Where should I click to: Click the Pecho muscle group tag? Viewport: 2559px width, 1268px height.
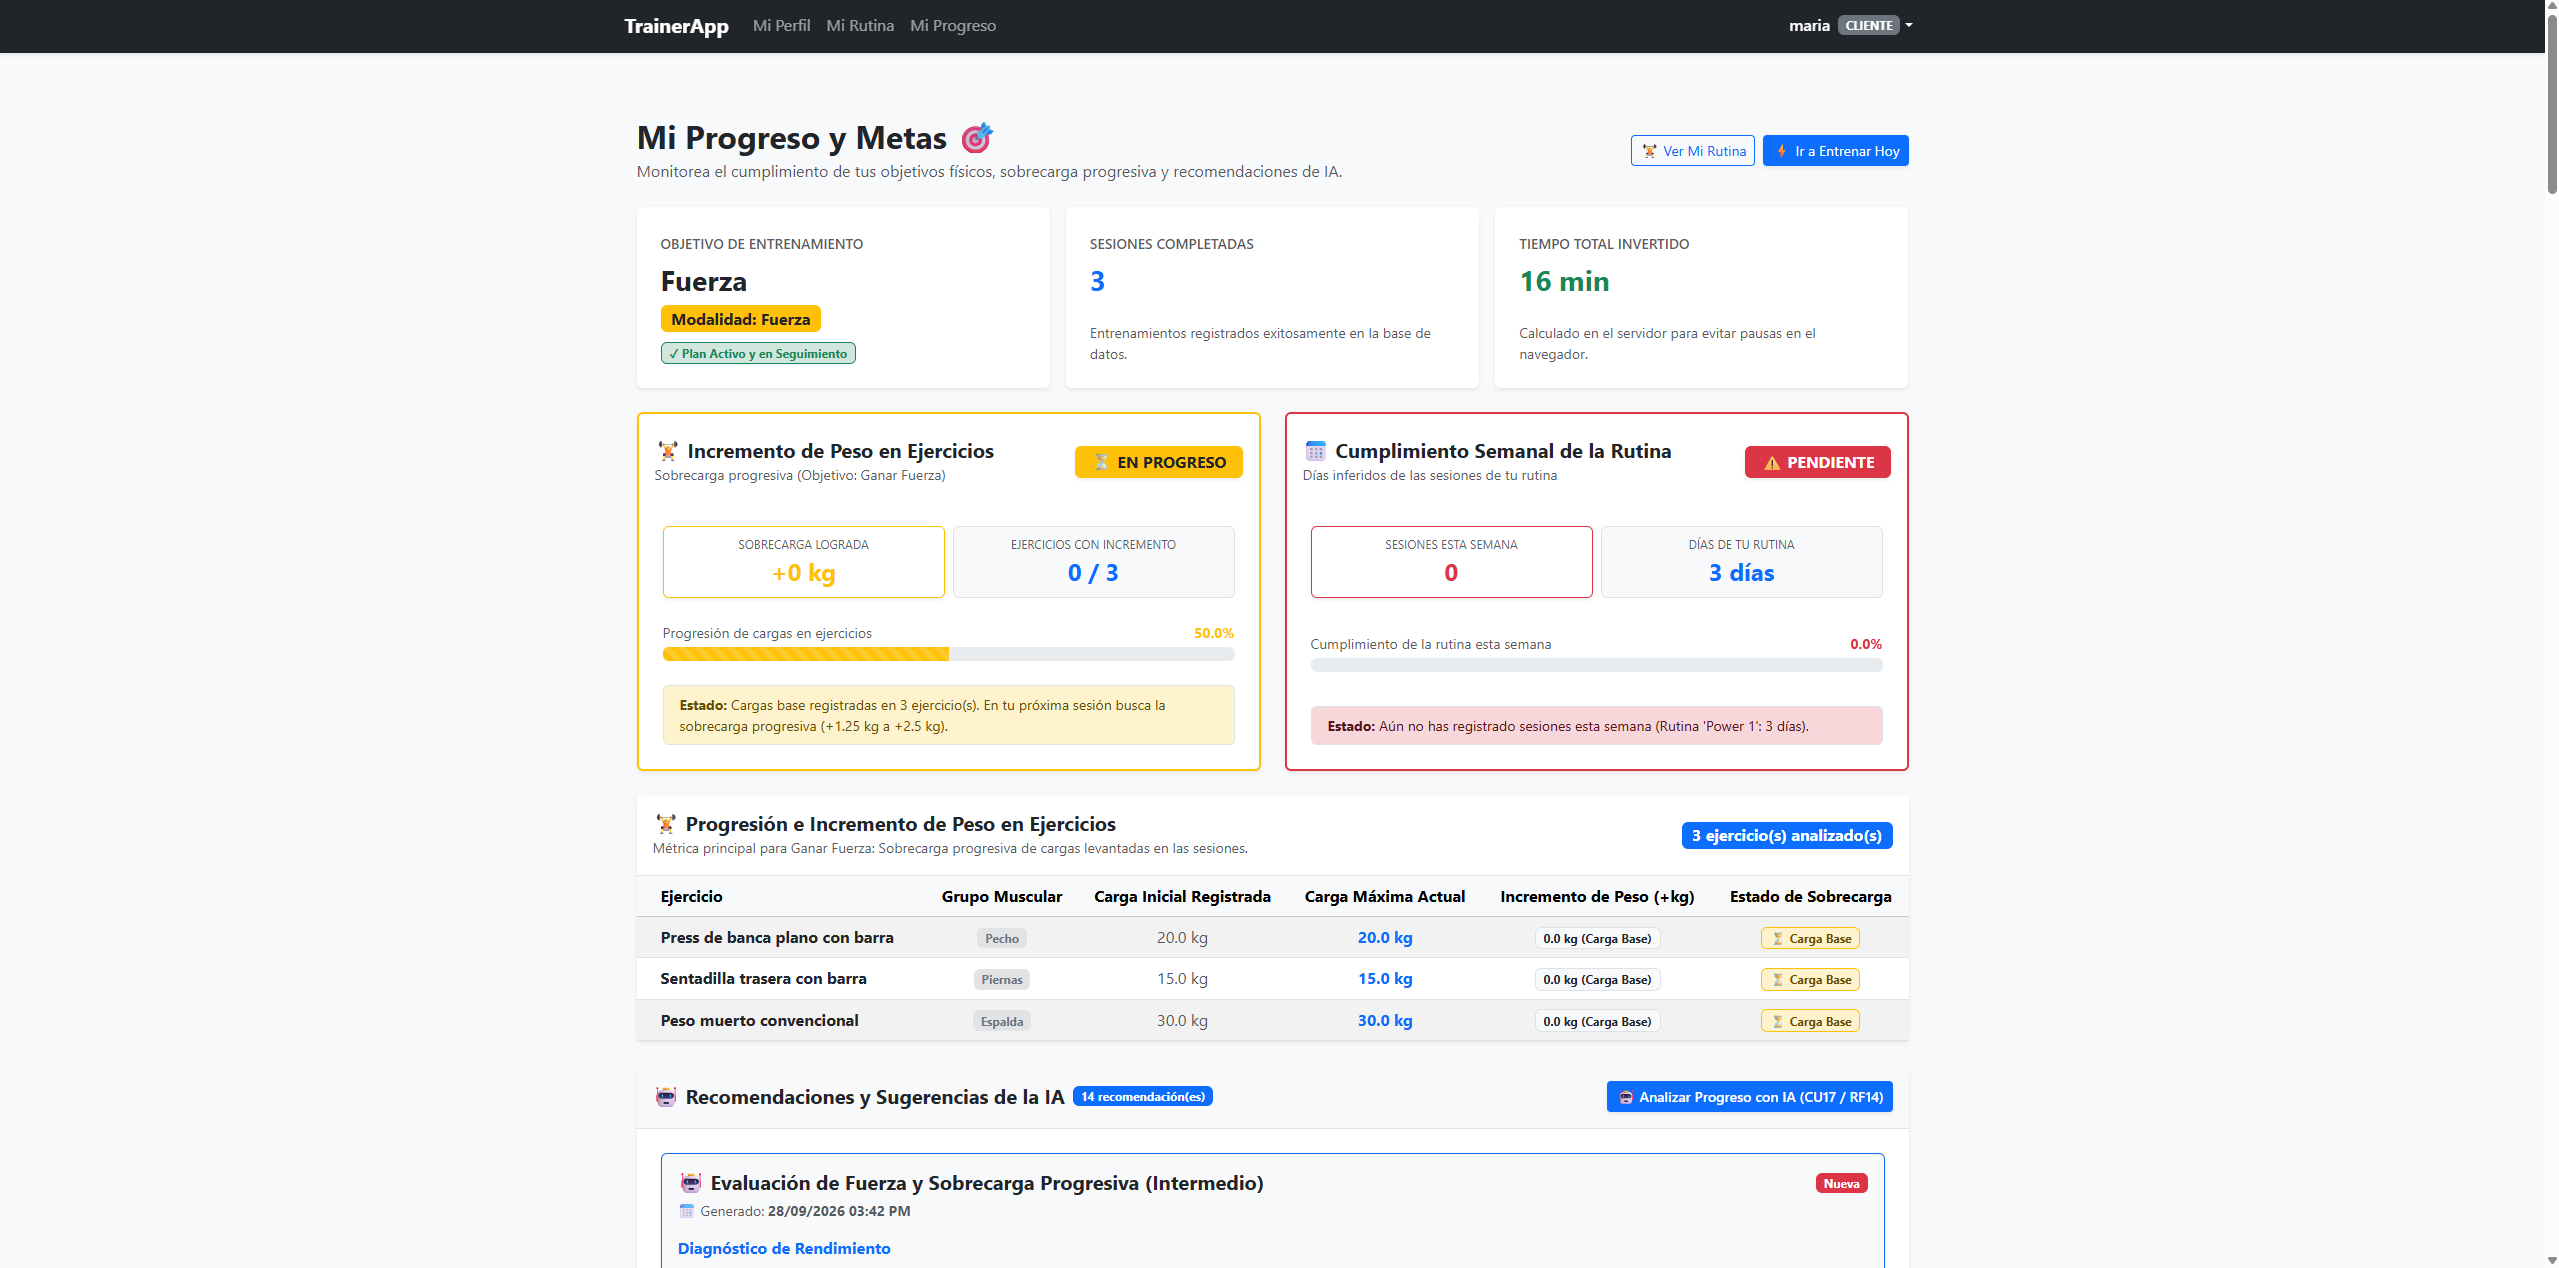click(x=1001, y=938)
